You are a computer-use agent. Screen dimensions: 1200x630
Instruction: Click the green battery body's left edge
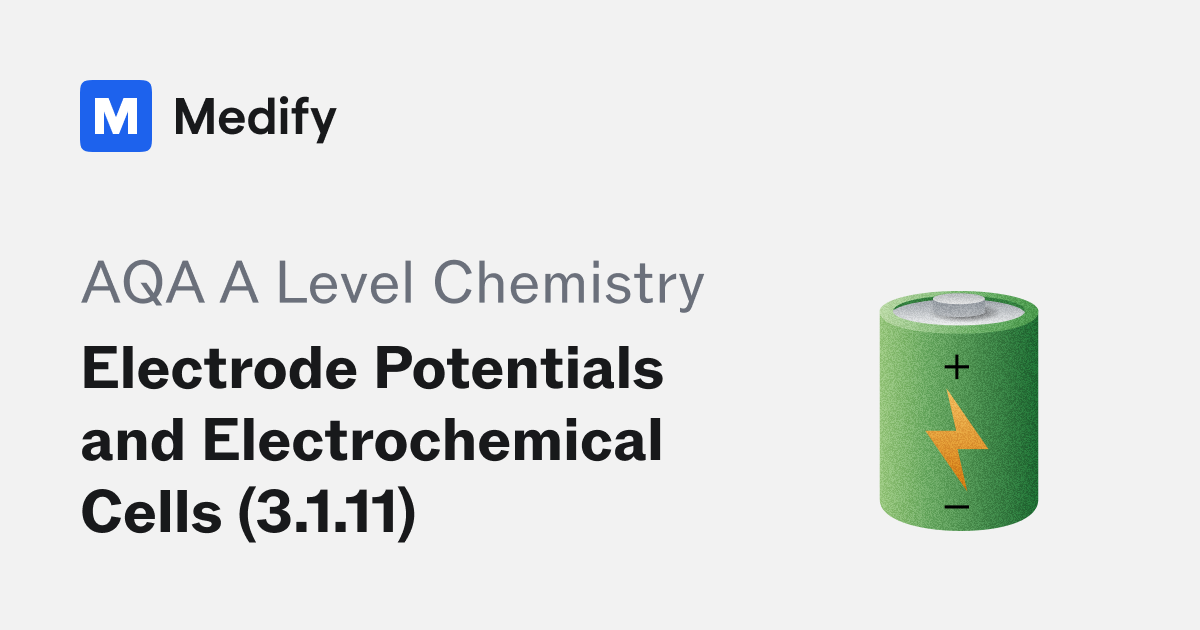click(887, 420)
